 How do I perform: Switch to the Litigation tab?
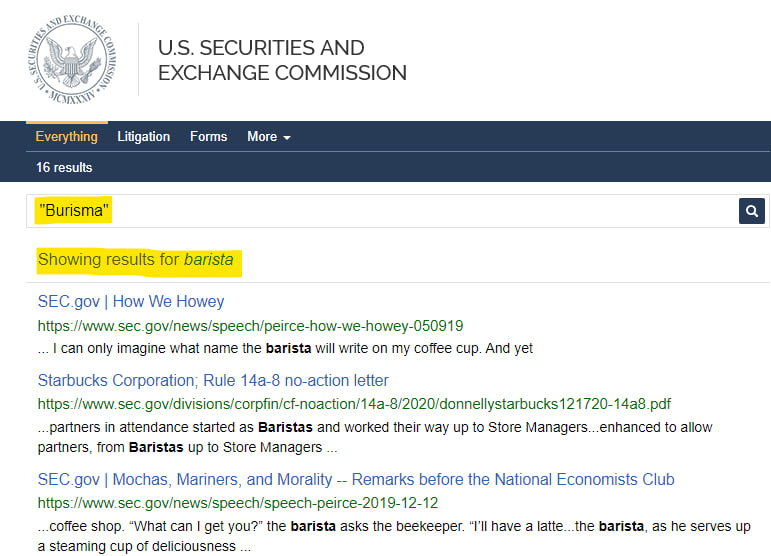tap(143, 137)
